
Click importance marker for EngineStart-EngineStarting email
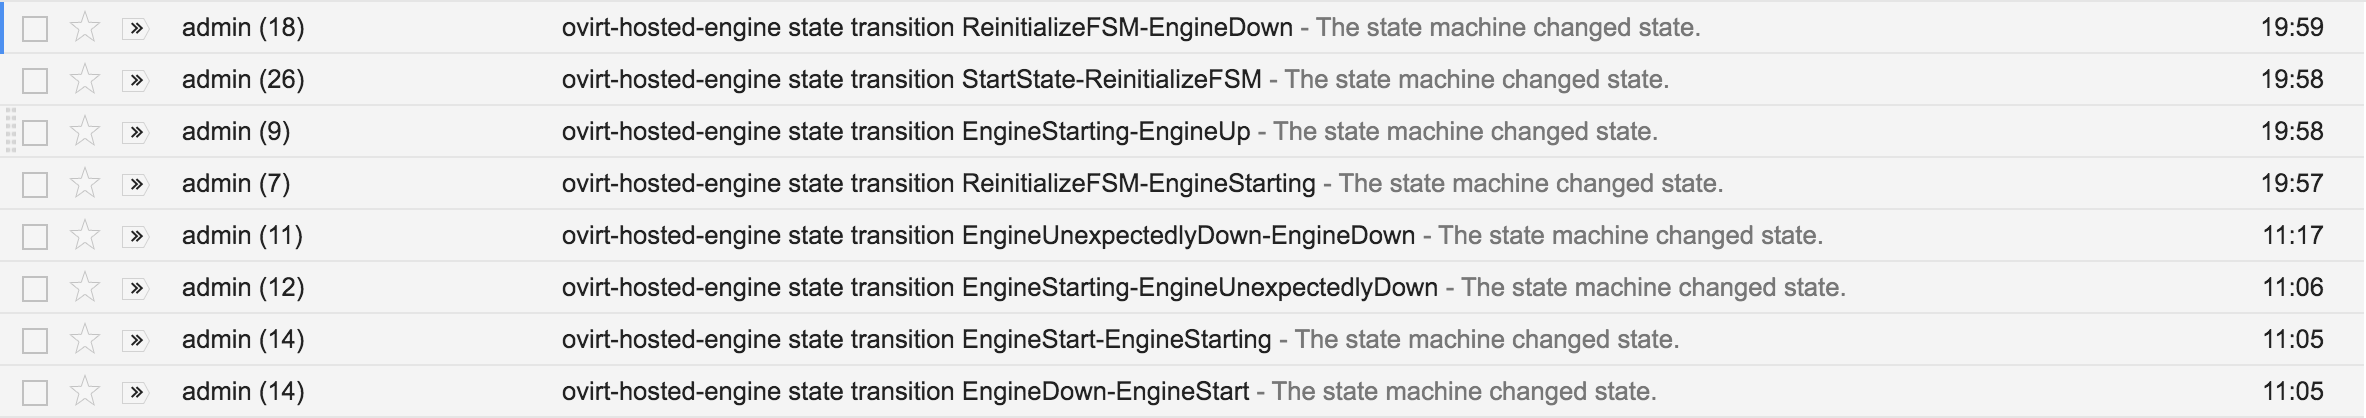[x=135, y=340]
